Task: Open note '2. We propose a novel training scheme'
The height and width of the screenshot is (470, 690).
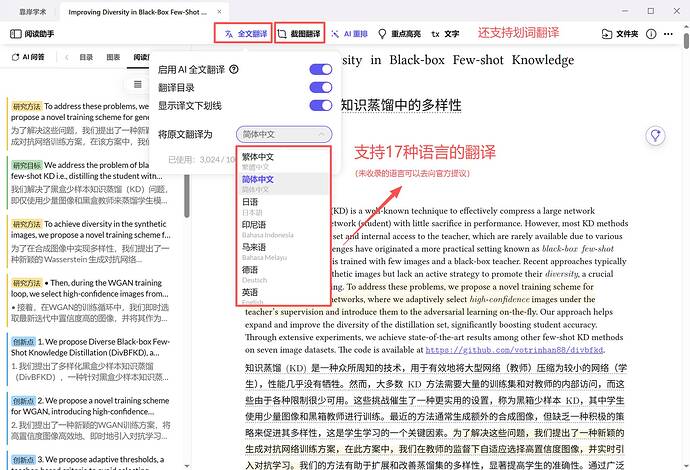Action: tap(90, 418)
